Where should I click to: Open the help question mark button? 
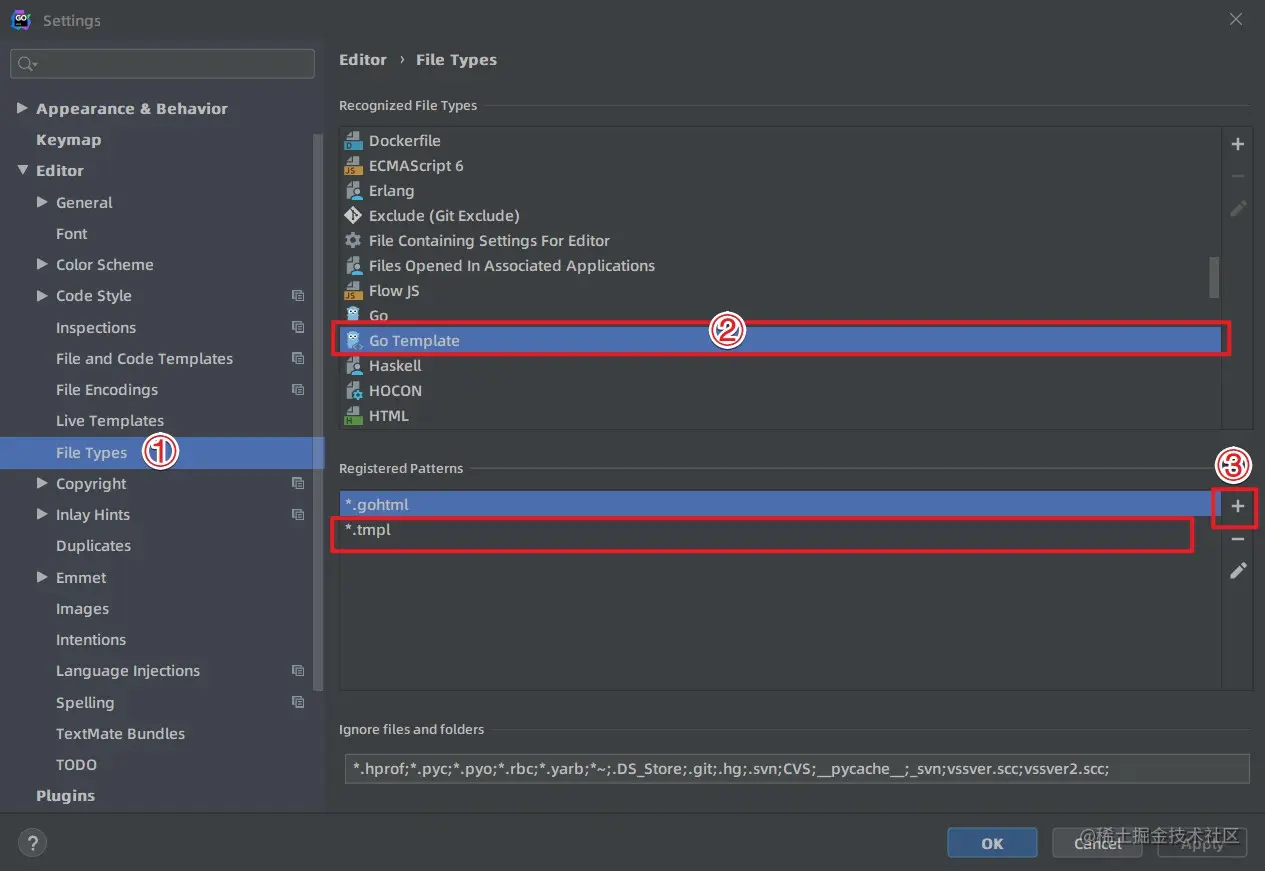click(33, 843)
